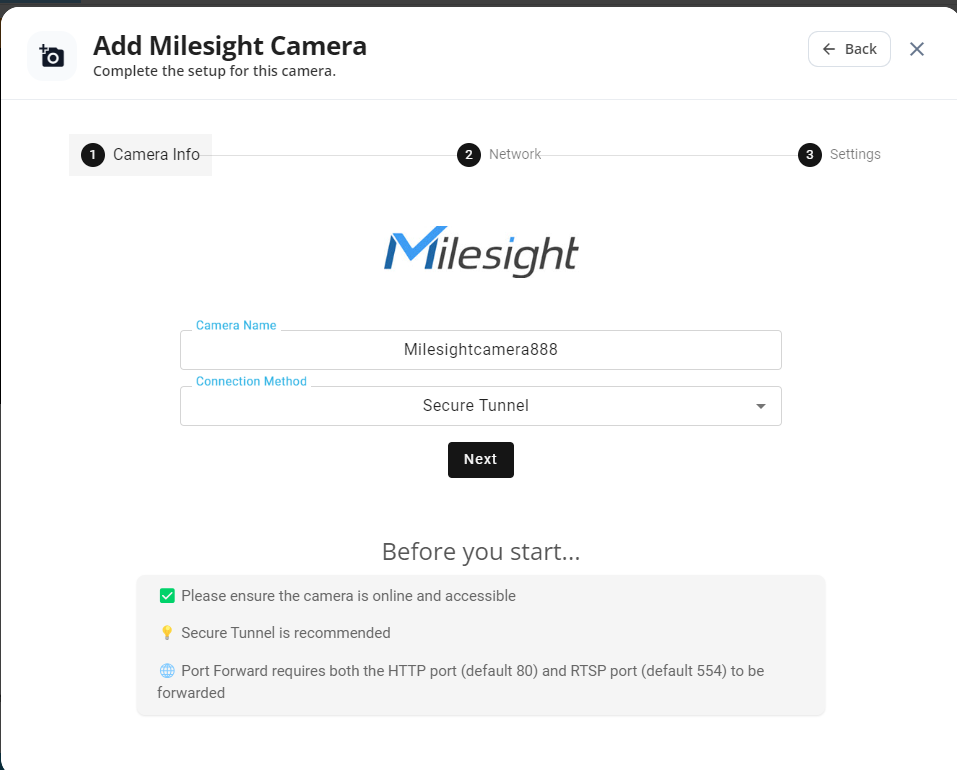Jump to the Settings step
The image size is (957, 770).
coord(839,155)
